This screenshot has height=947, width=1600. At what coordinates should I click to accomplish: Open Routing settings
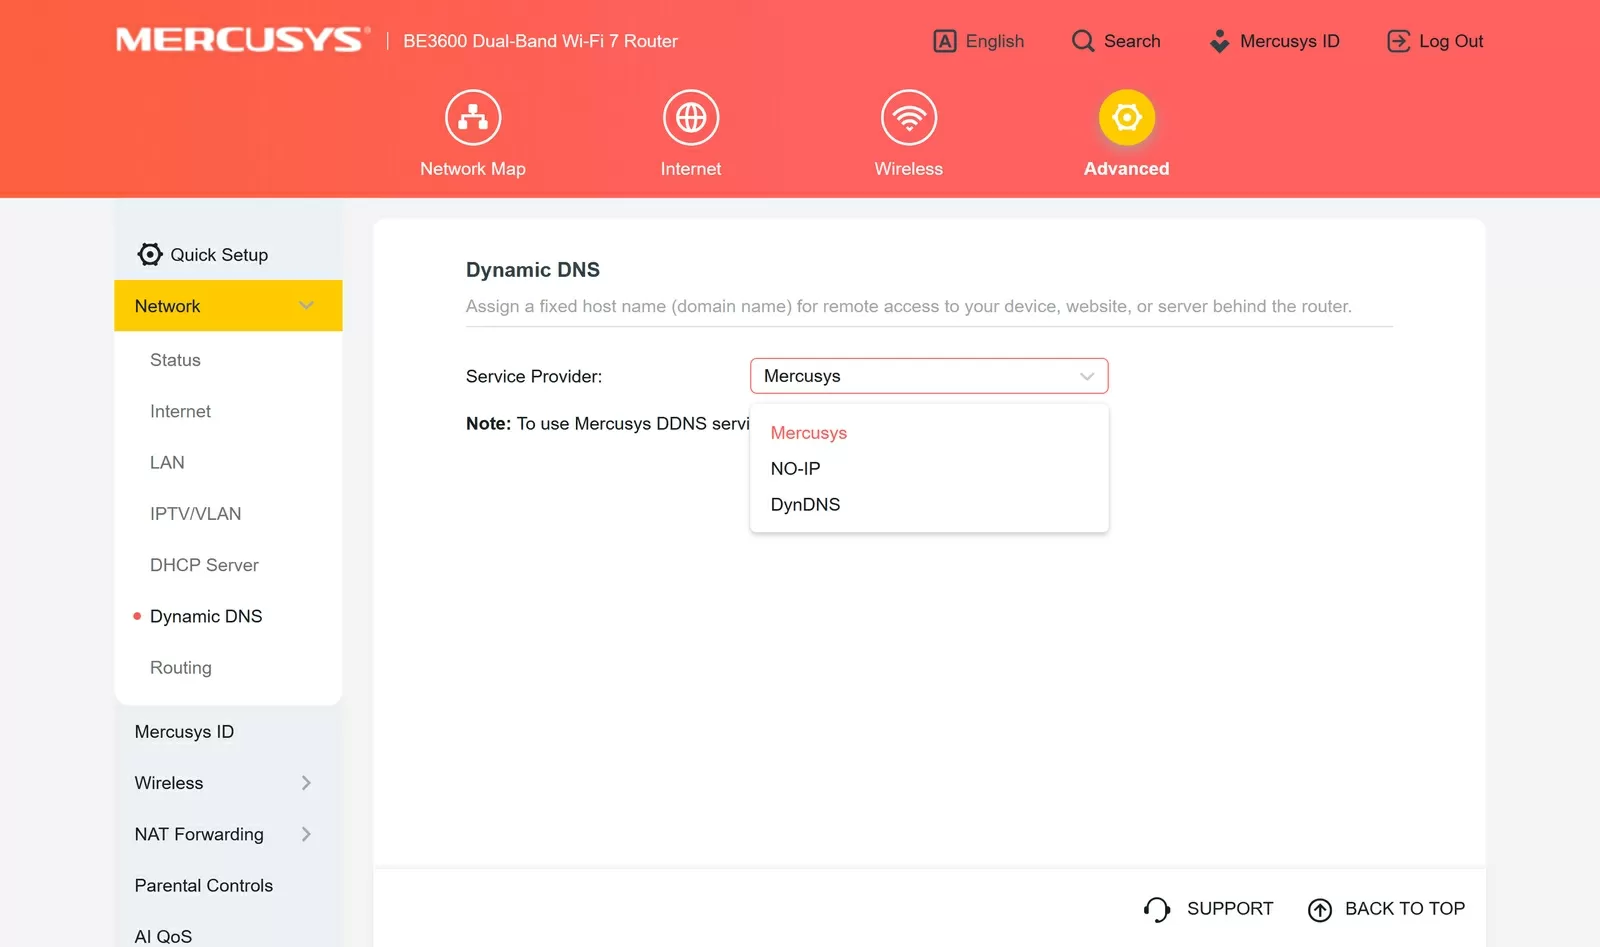[181, 668]
